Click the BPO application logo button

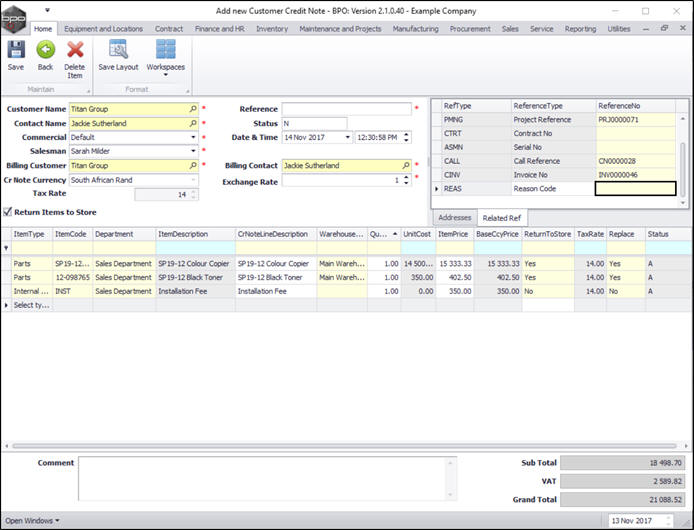point(14,19)
